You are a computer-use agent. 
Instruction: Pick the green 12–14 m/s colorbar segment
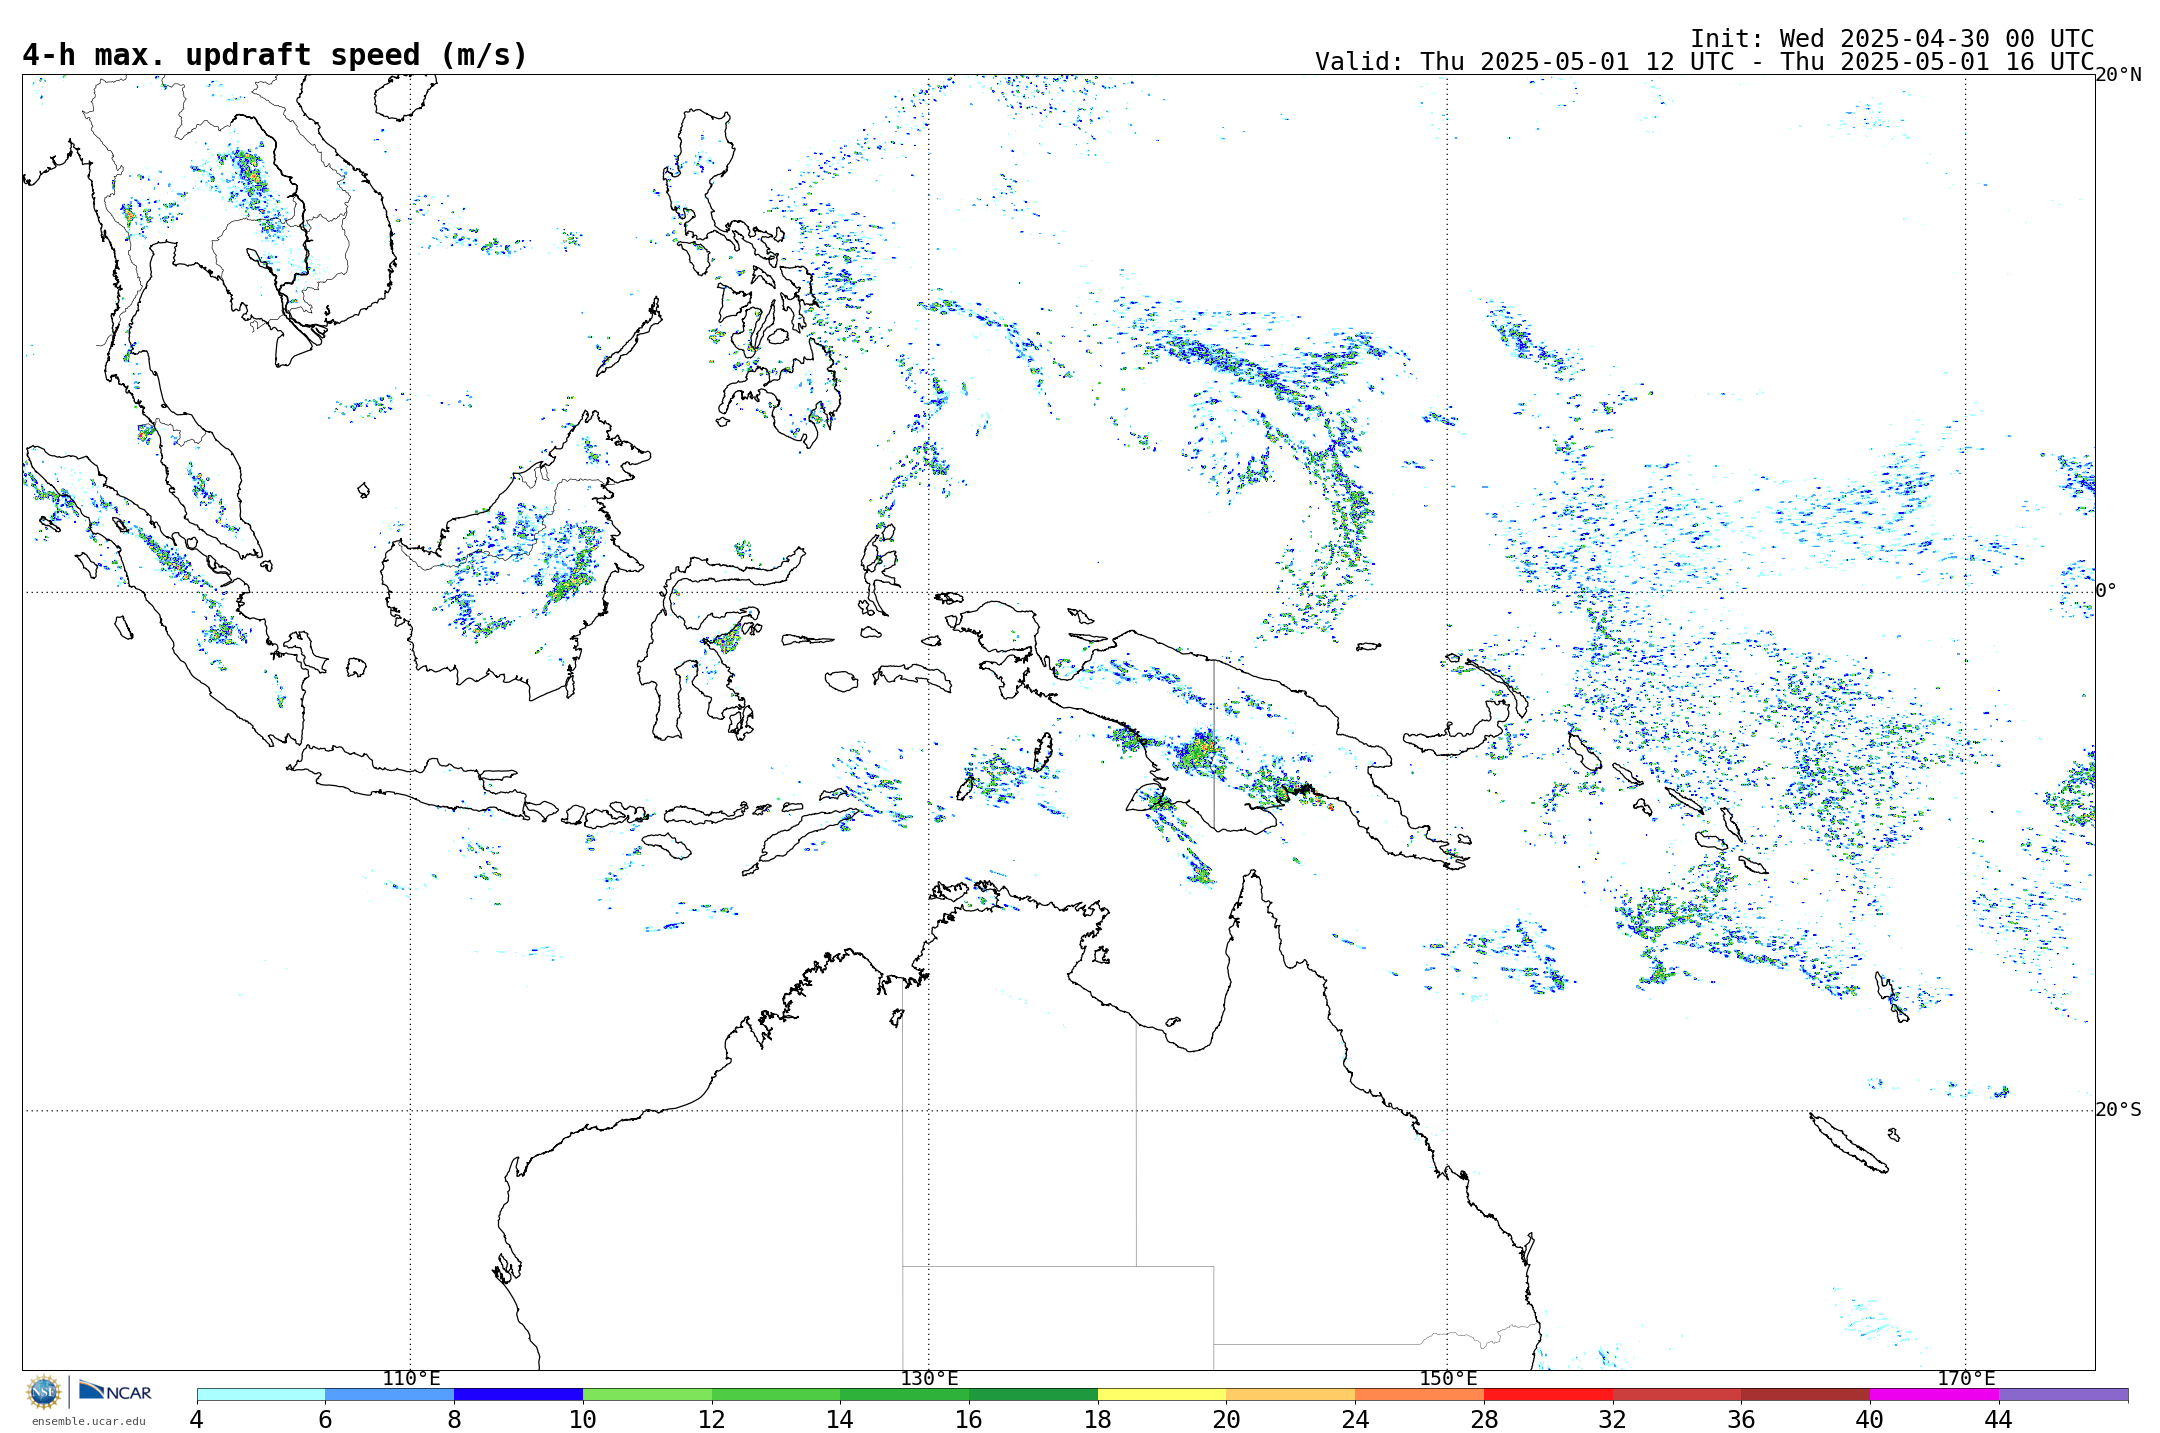point(776,1394)
